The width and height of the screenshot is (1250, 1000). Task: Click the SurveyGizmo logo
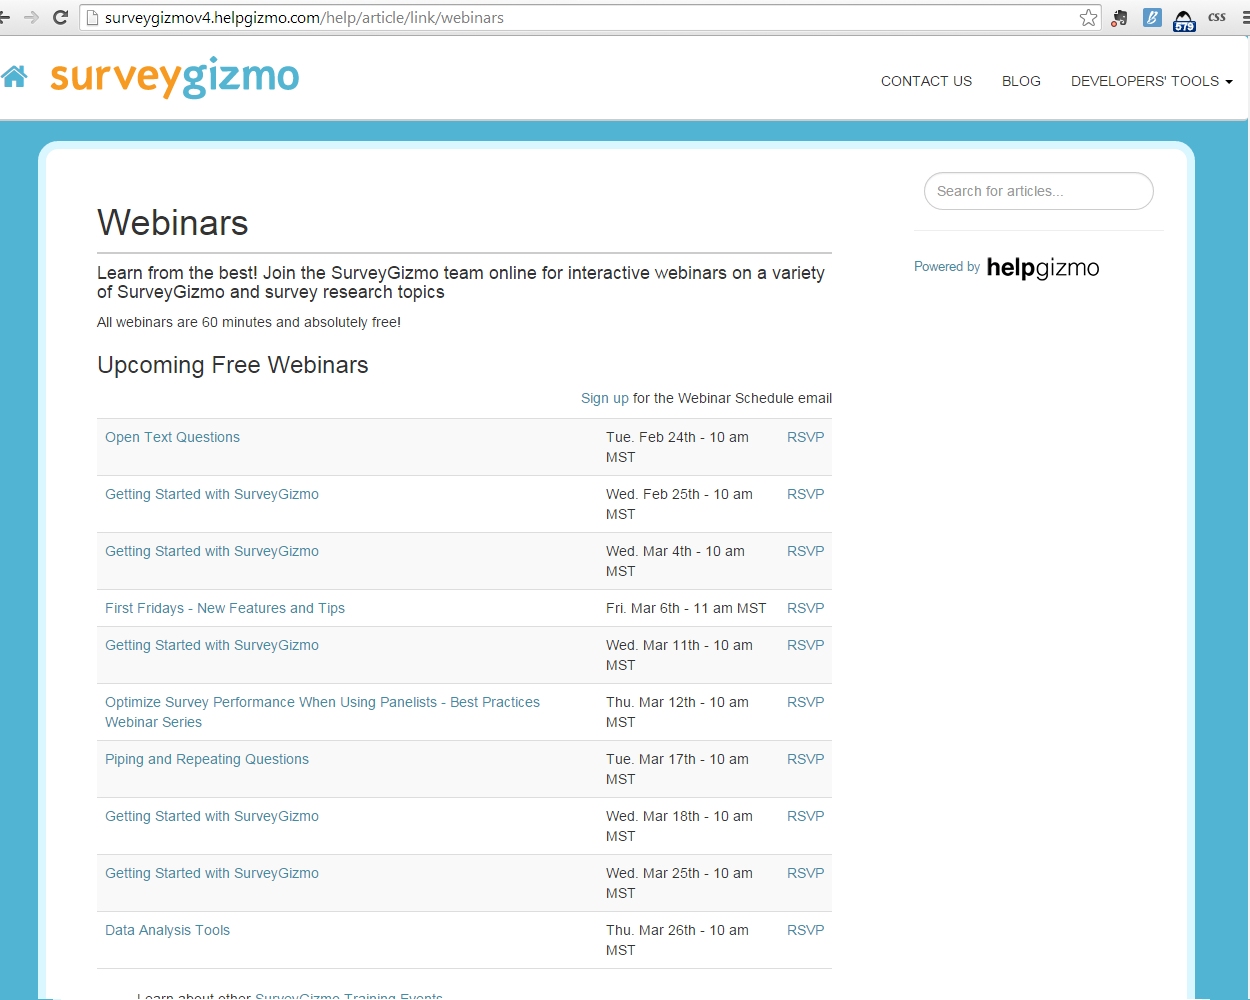[x=174, y=77]
